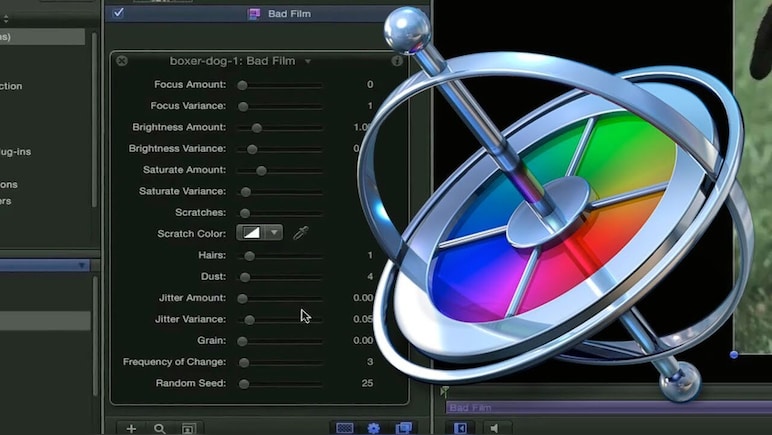Click the Scratch Color label

pyautogui.click(x=192, y=233)
